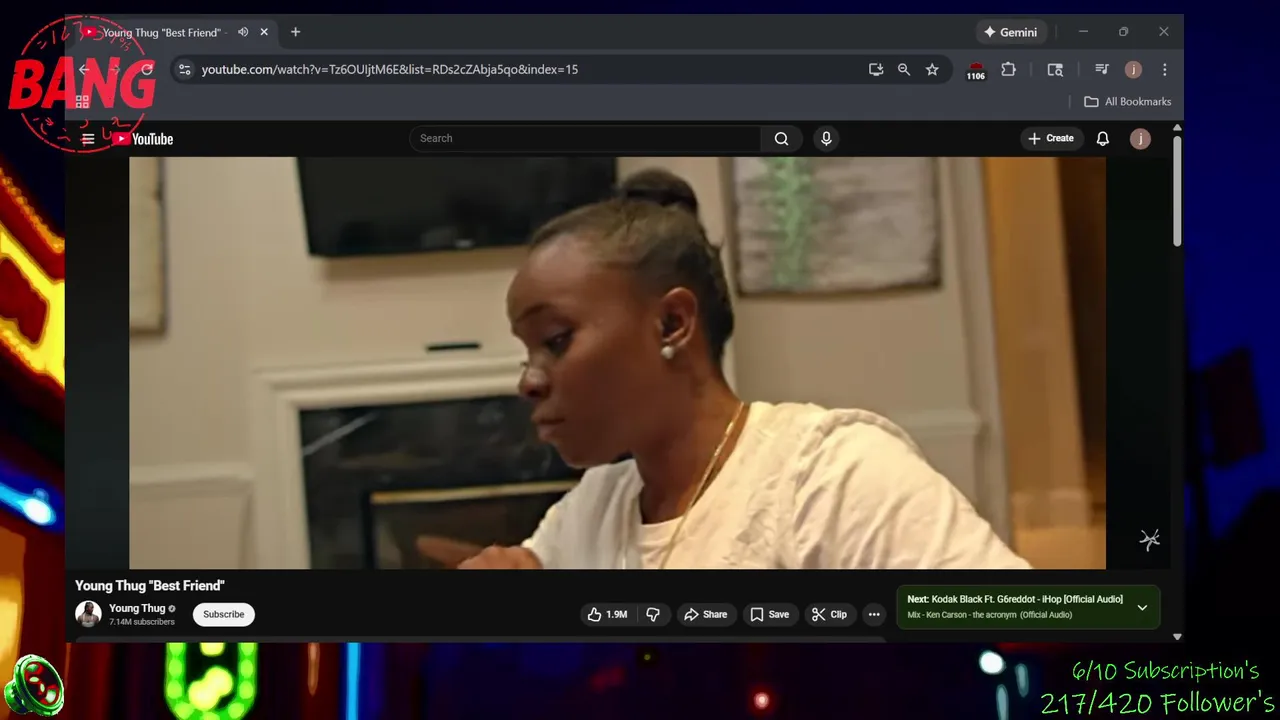Close the Young Thug Best Friend tab
The height and width of the screenshot is (720, 1280).
tap(264, 32)
